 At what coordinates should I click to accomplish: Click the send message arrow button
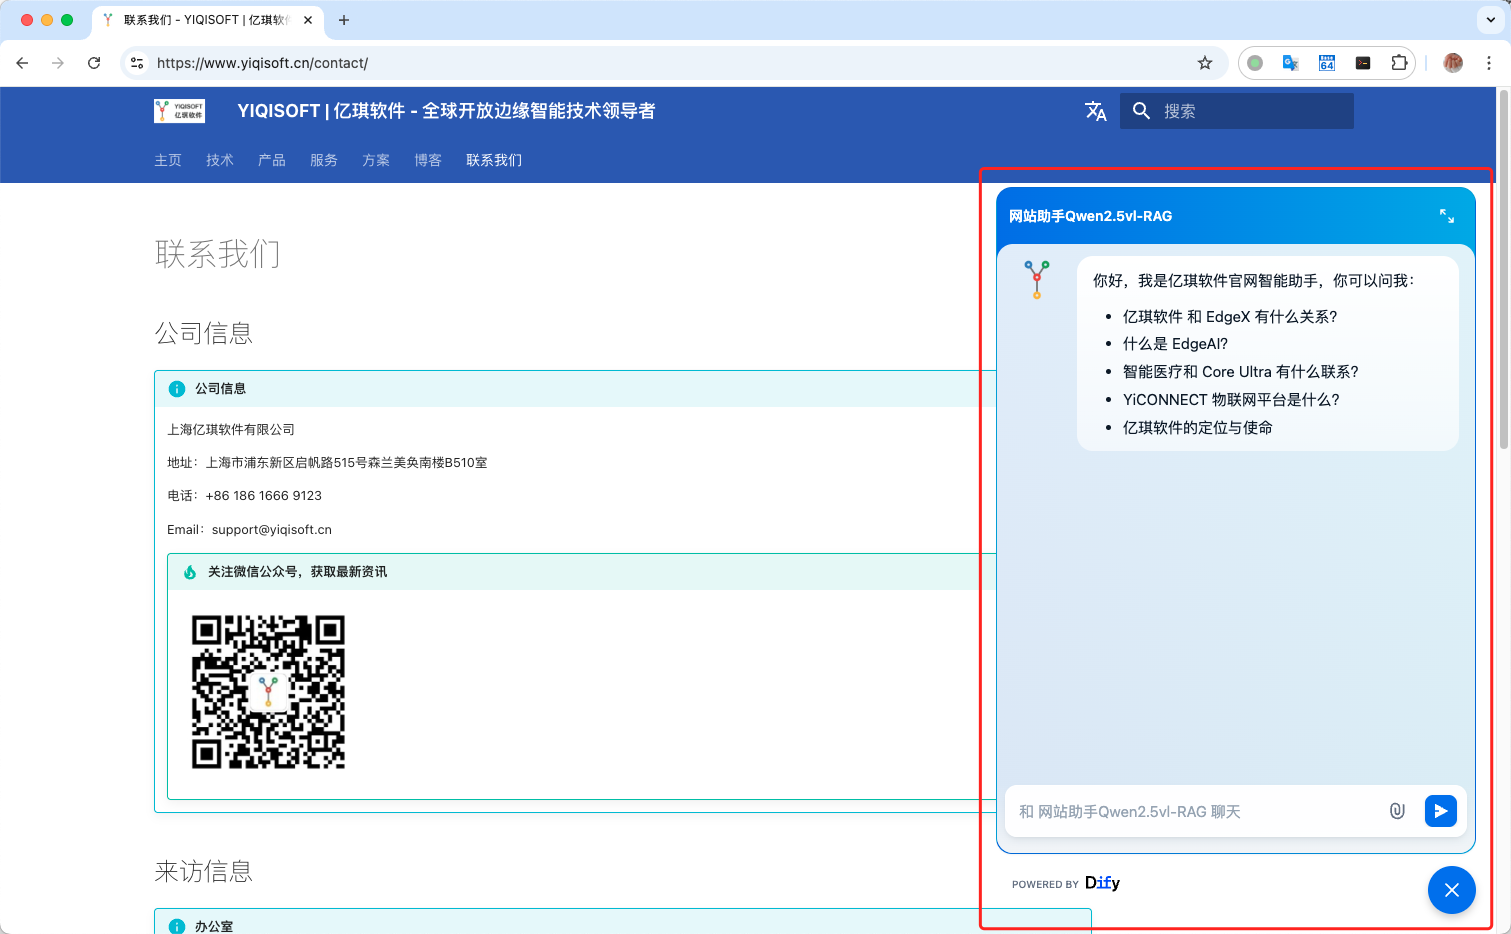[1440, 811]
